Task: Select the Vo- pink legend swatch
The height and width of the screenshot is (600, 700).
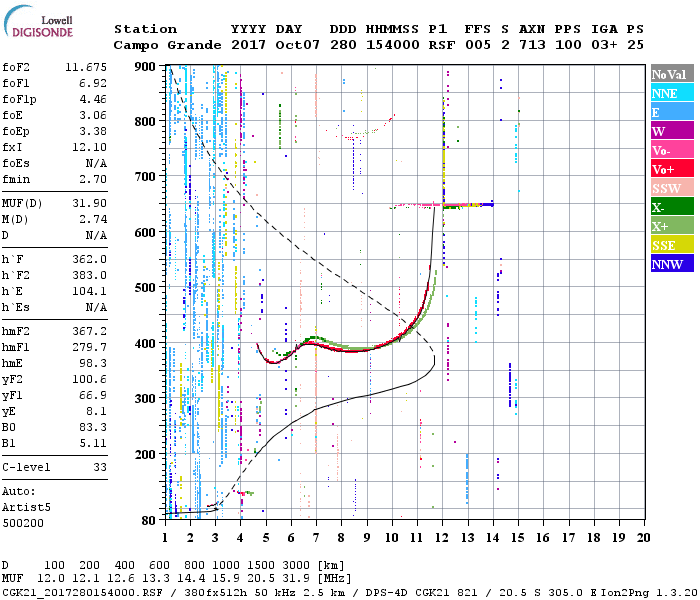Action: point(671,150)
